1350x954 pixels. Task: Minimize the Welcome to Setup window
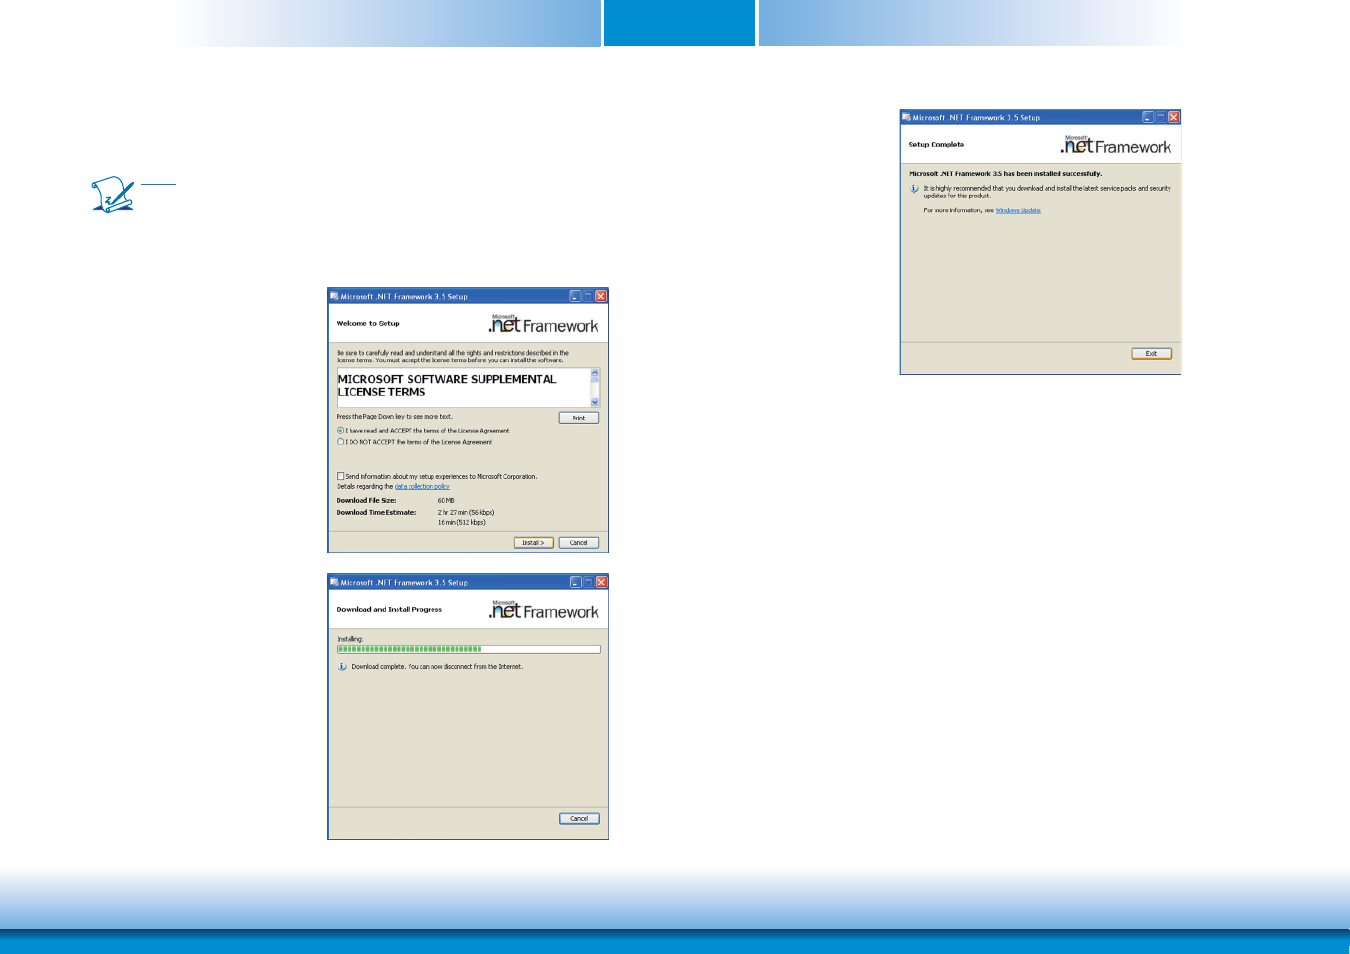pyautogui.click(x=575, y=296)
